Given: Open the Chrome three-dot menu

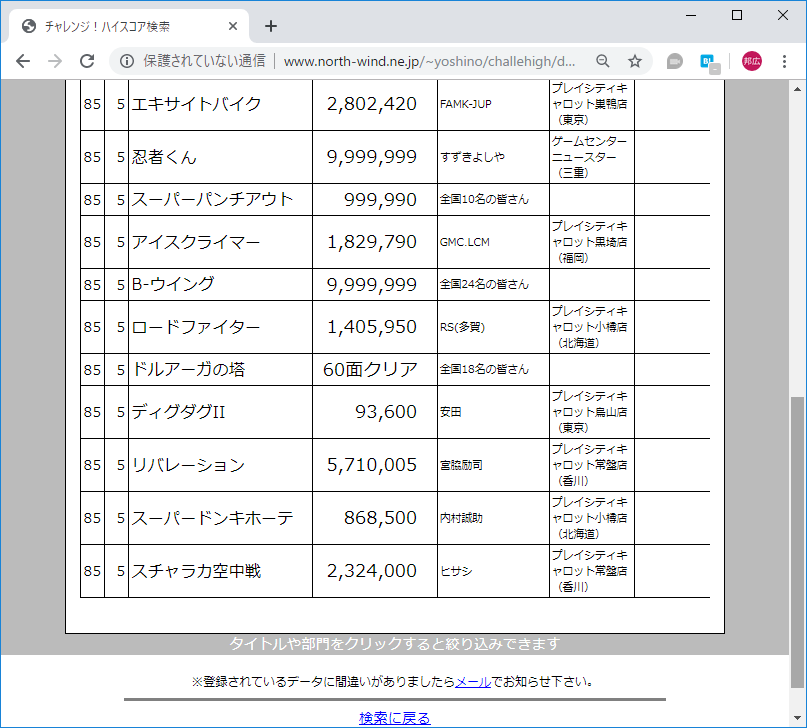Looking at the screenshot, I should click(x=787, y=60).
